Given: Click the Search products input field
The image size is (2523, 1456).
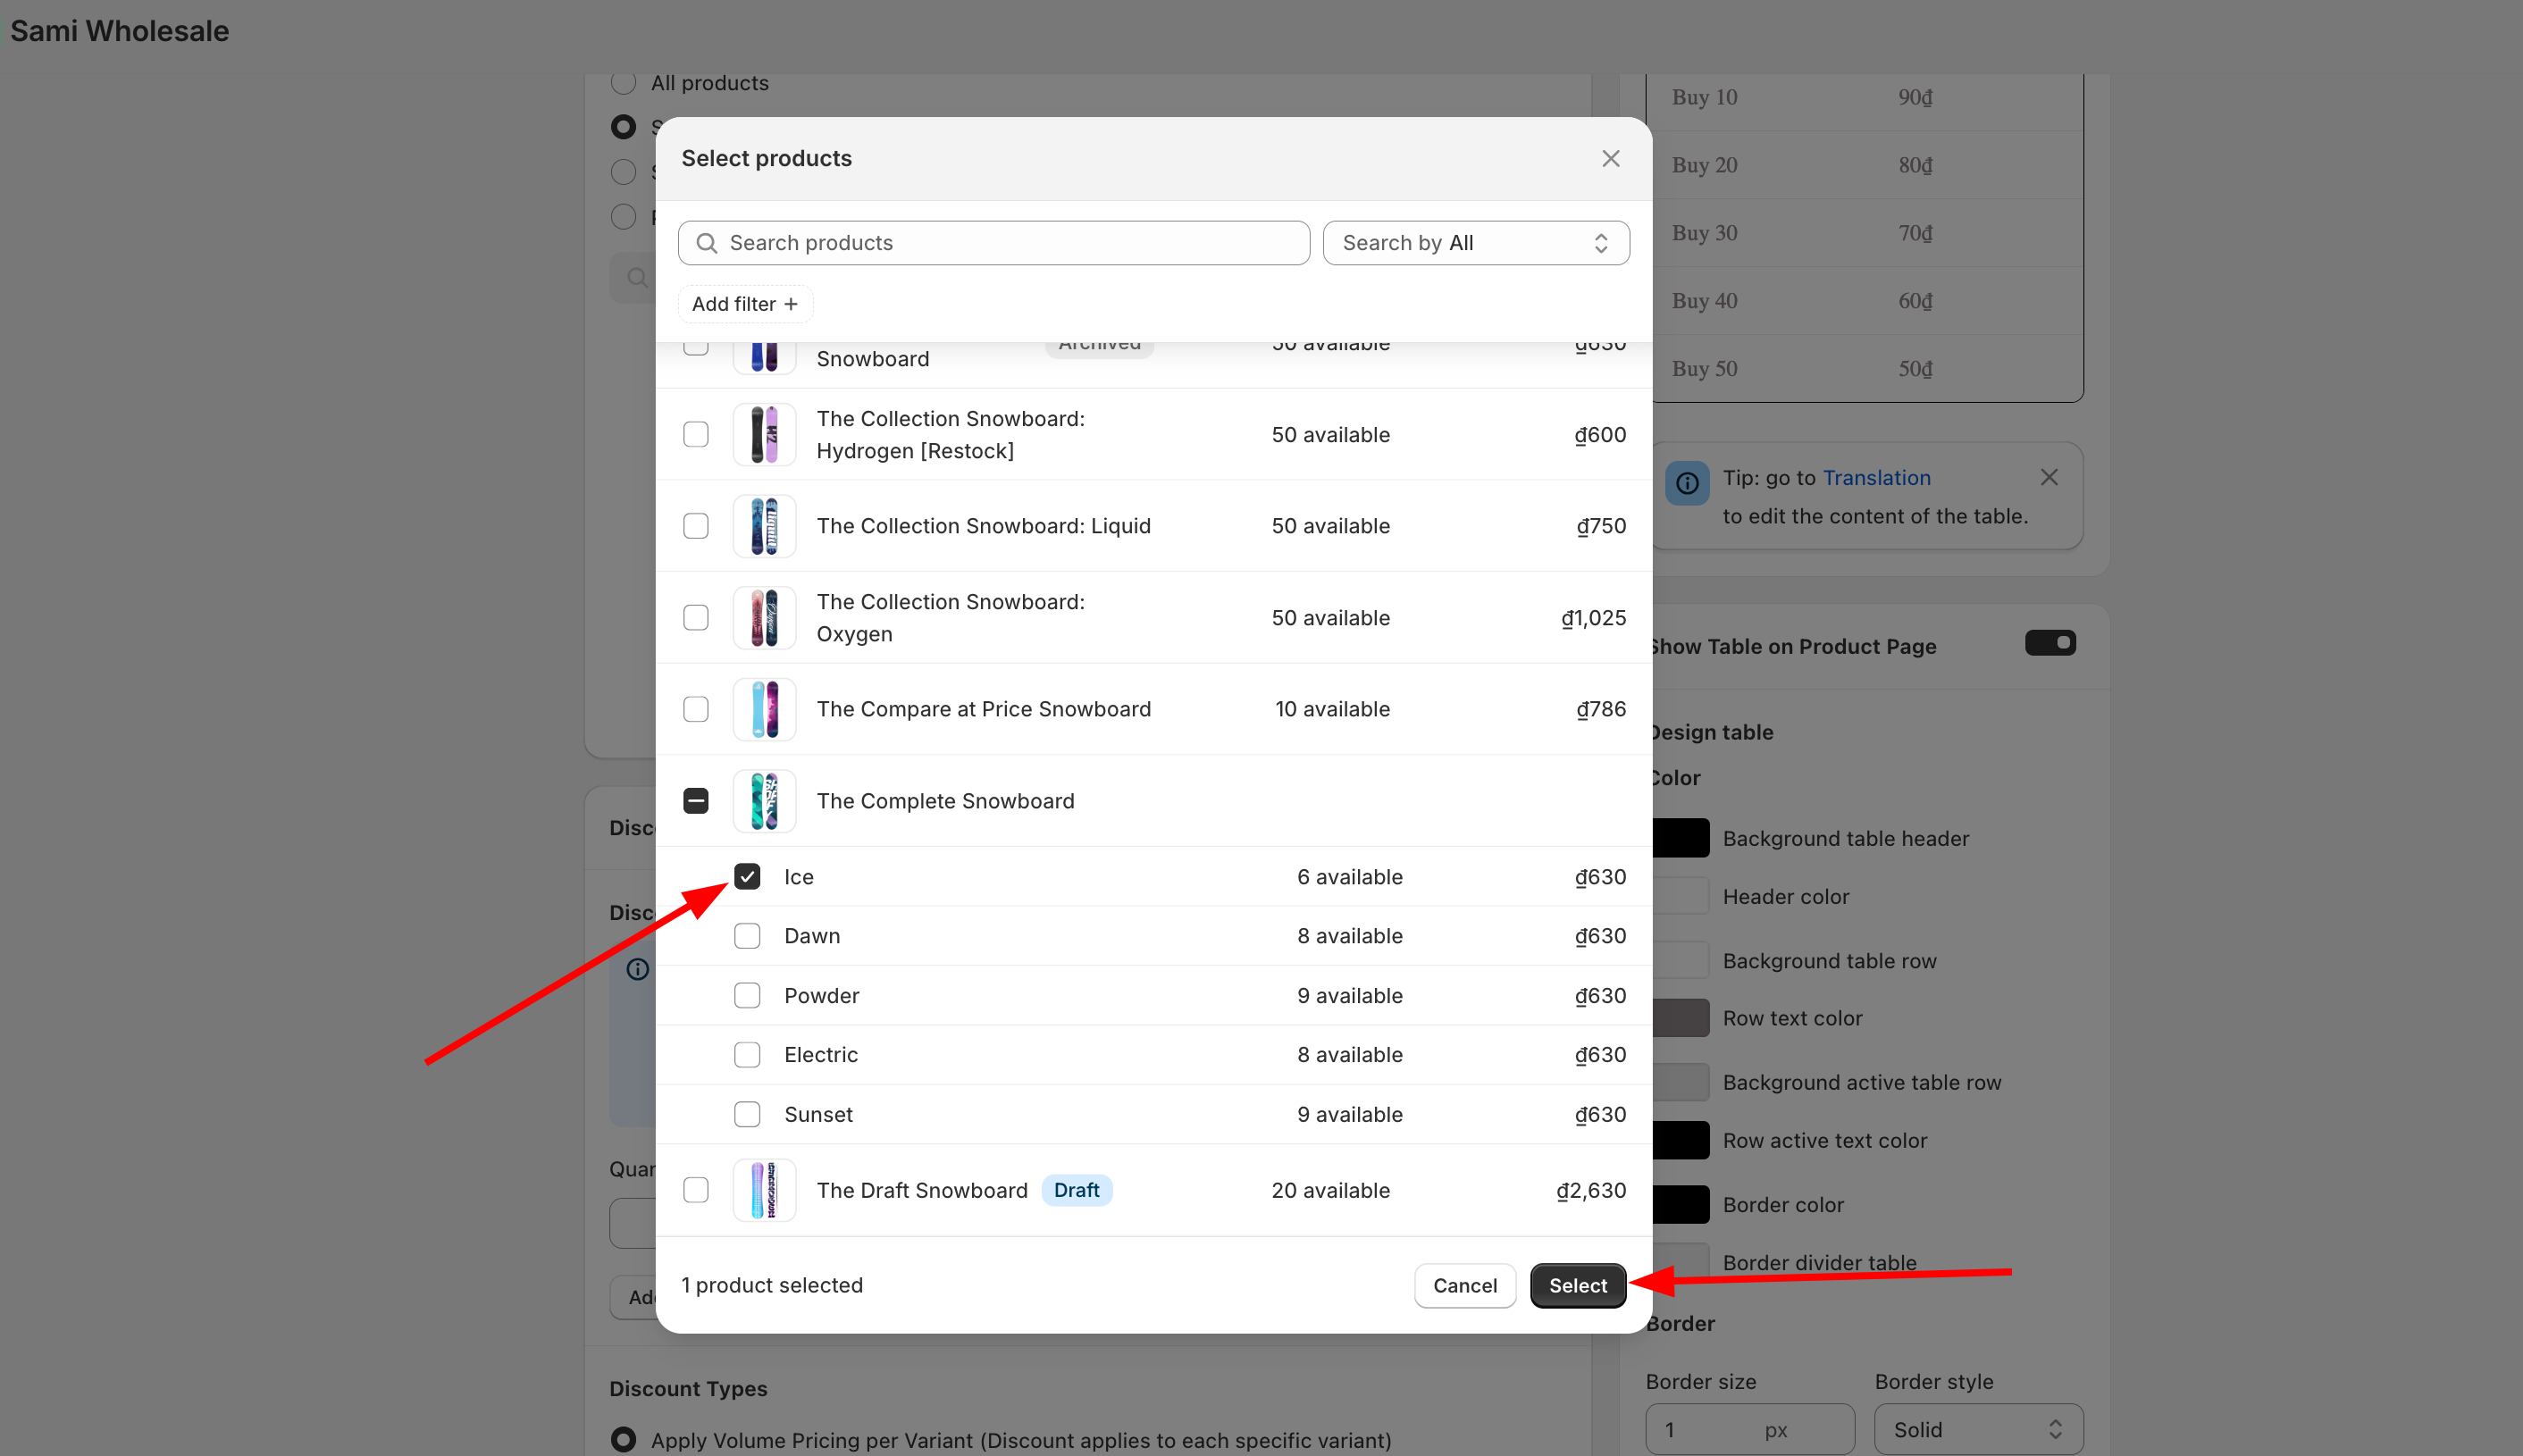Looking at the screenshot, I should (x=1010, y=243).
